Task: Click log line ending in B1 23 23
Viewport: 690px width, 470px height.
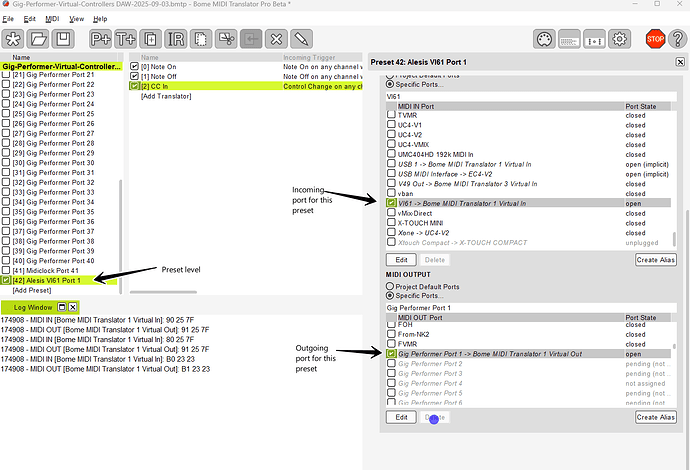Action: pyautogui.click(x=105, y=369)
